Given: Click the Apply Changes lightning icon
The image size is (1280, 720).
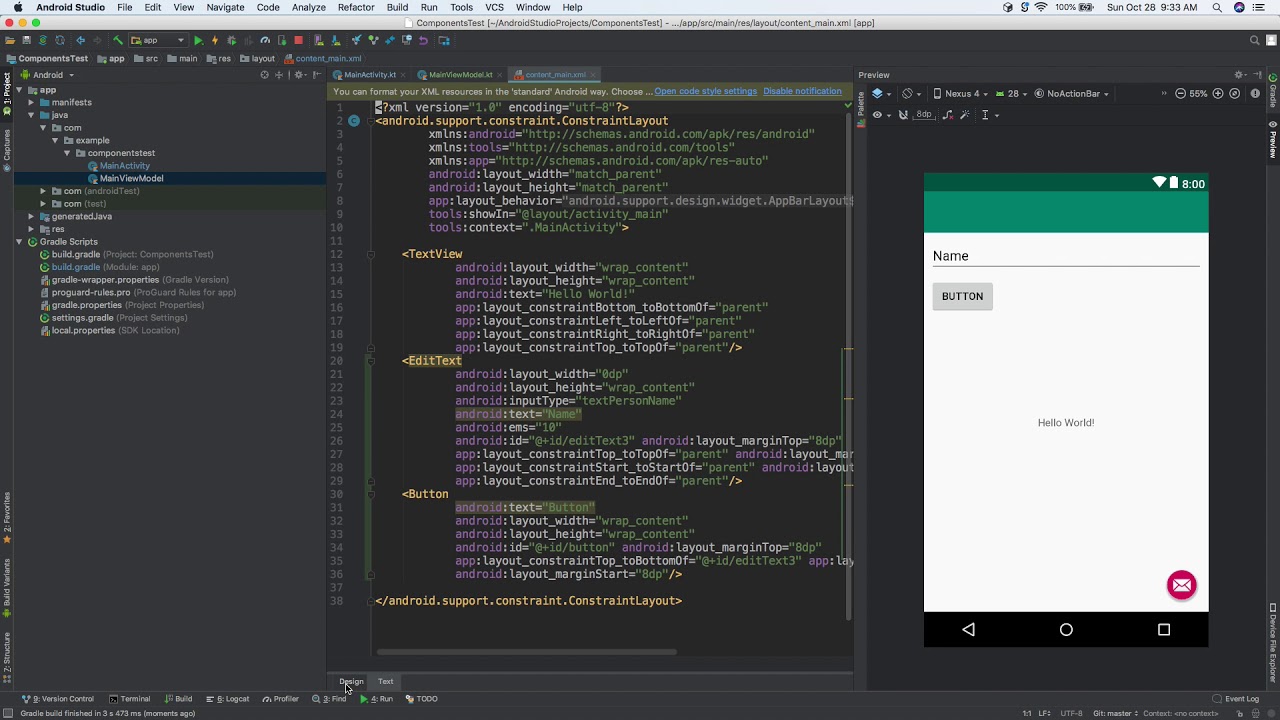Looking at the screenshot, I should click(x=214, y=40).
